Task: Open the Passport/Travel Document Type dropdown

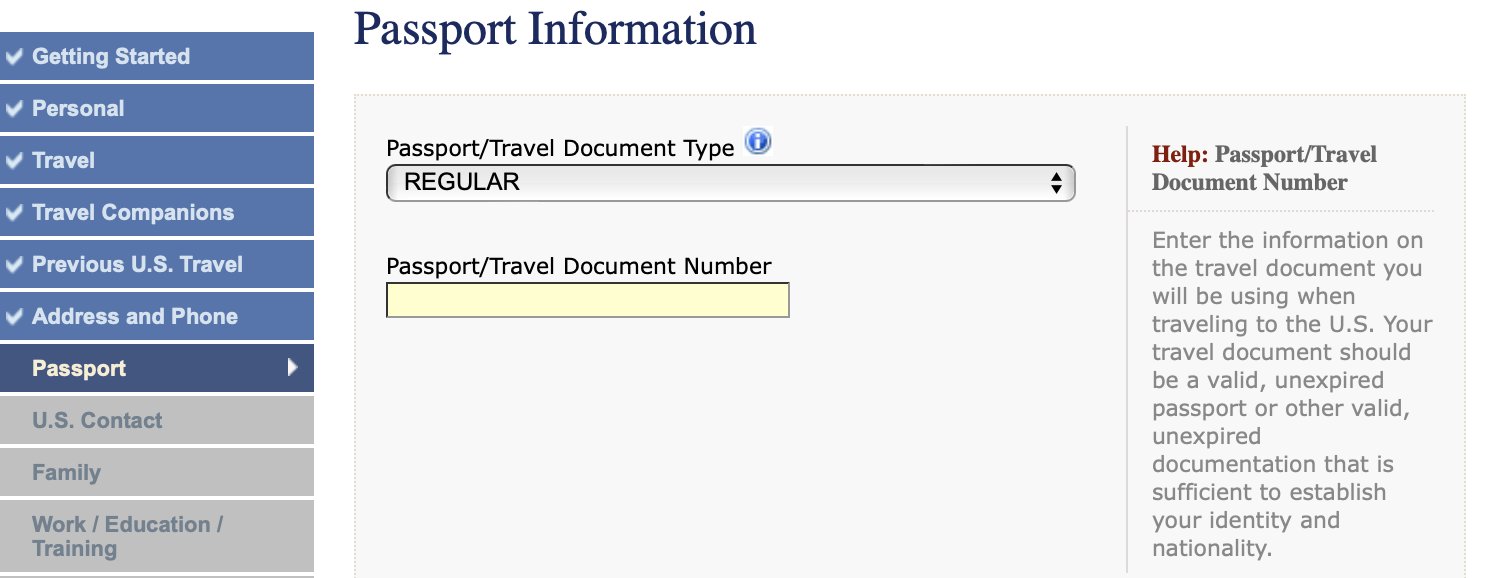Action: pos(730,182)
